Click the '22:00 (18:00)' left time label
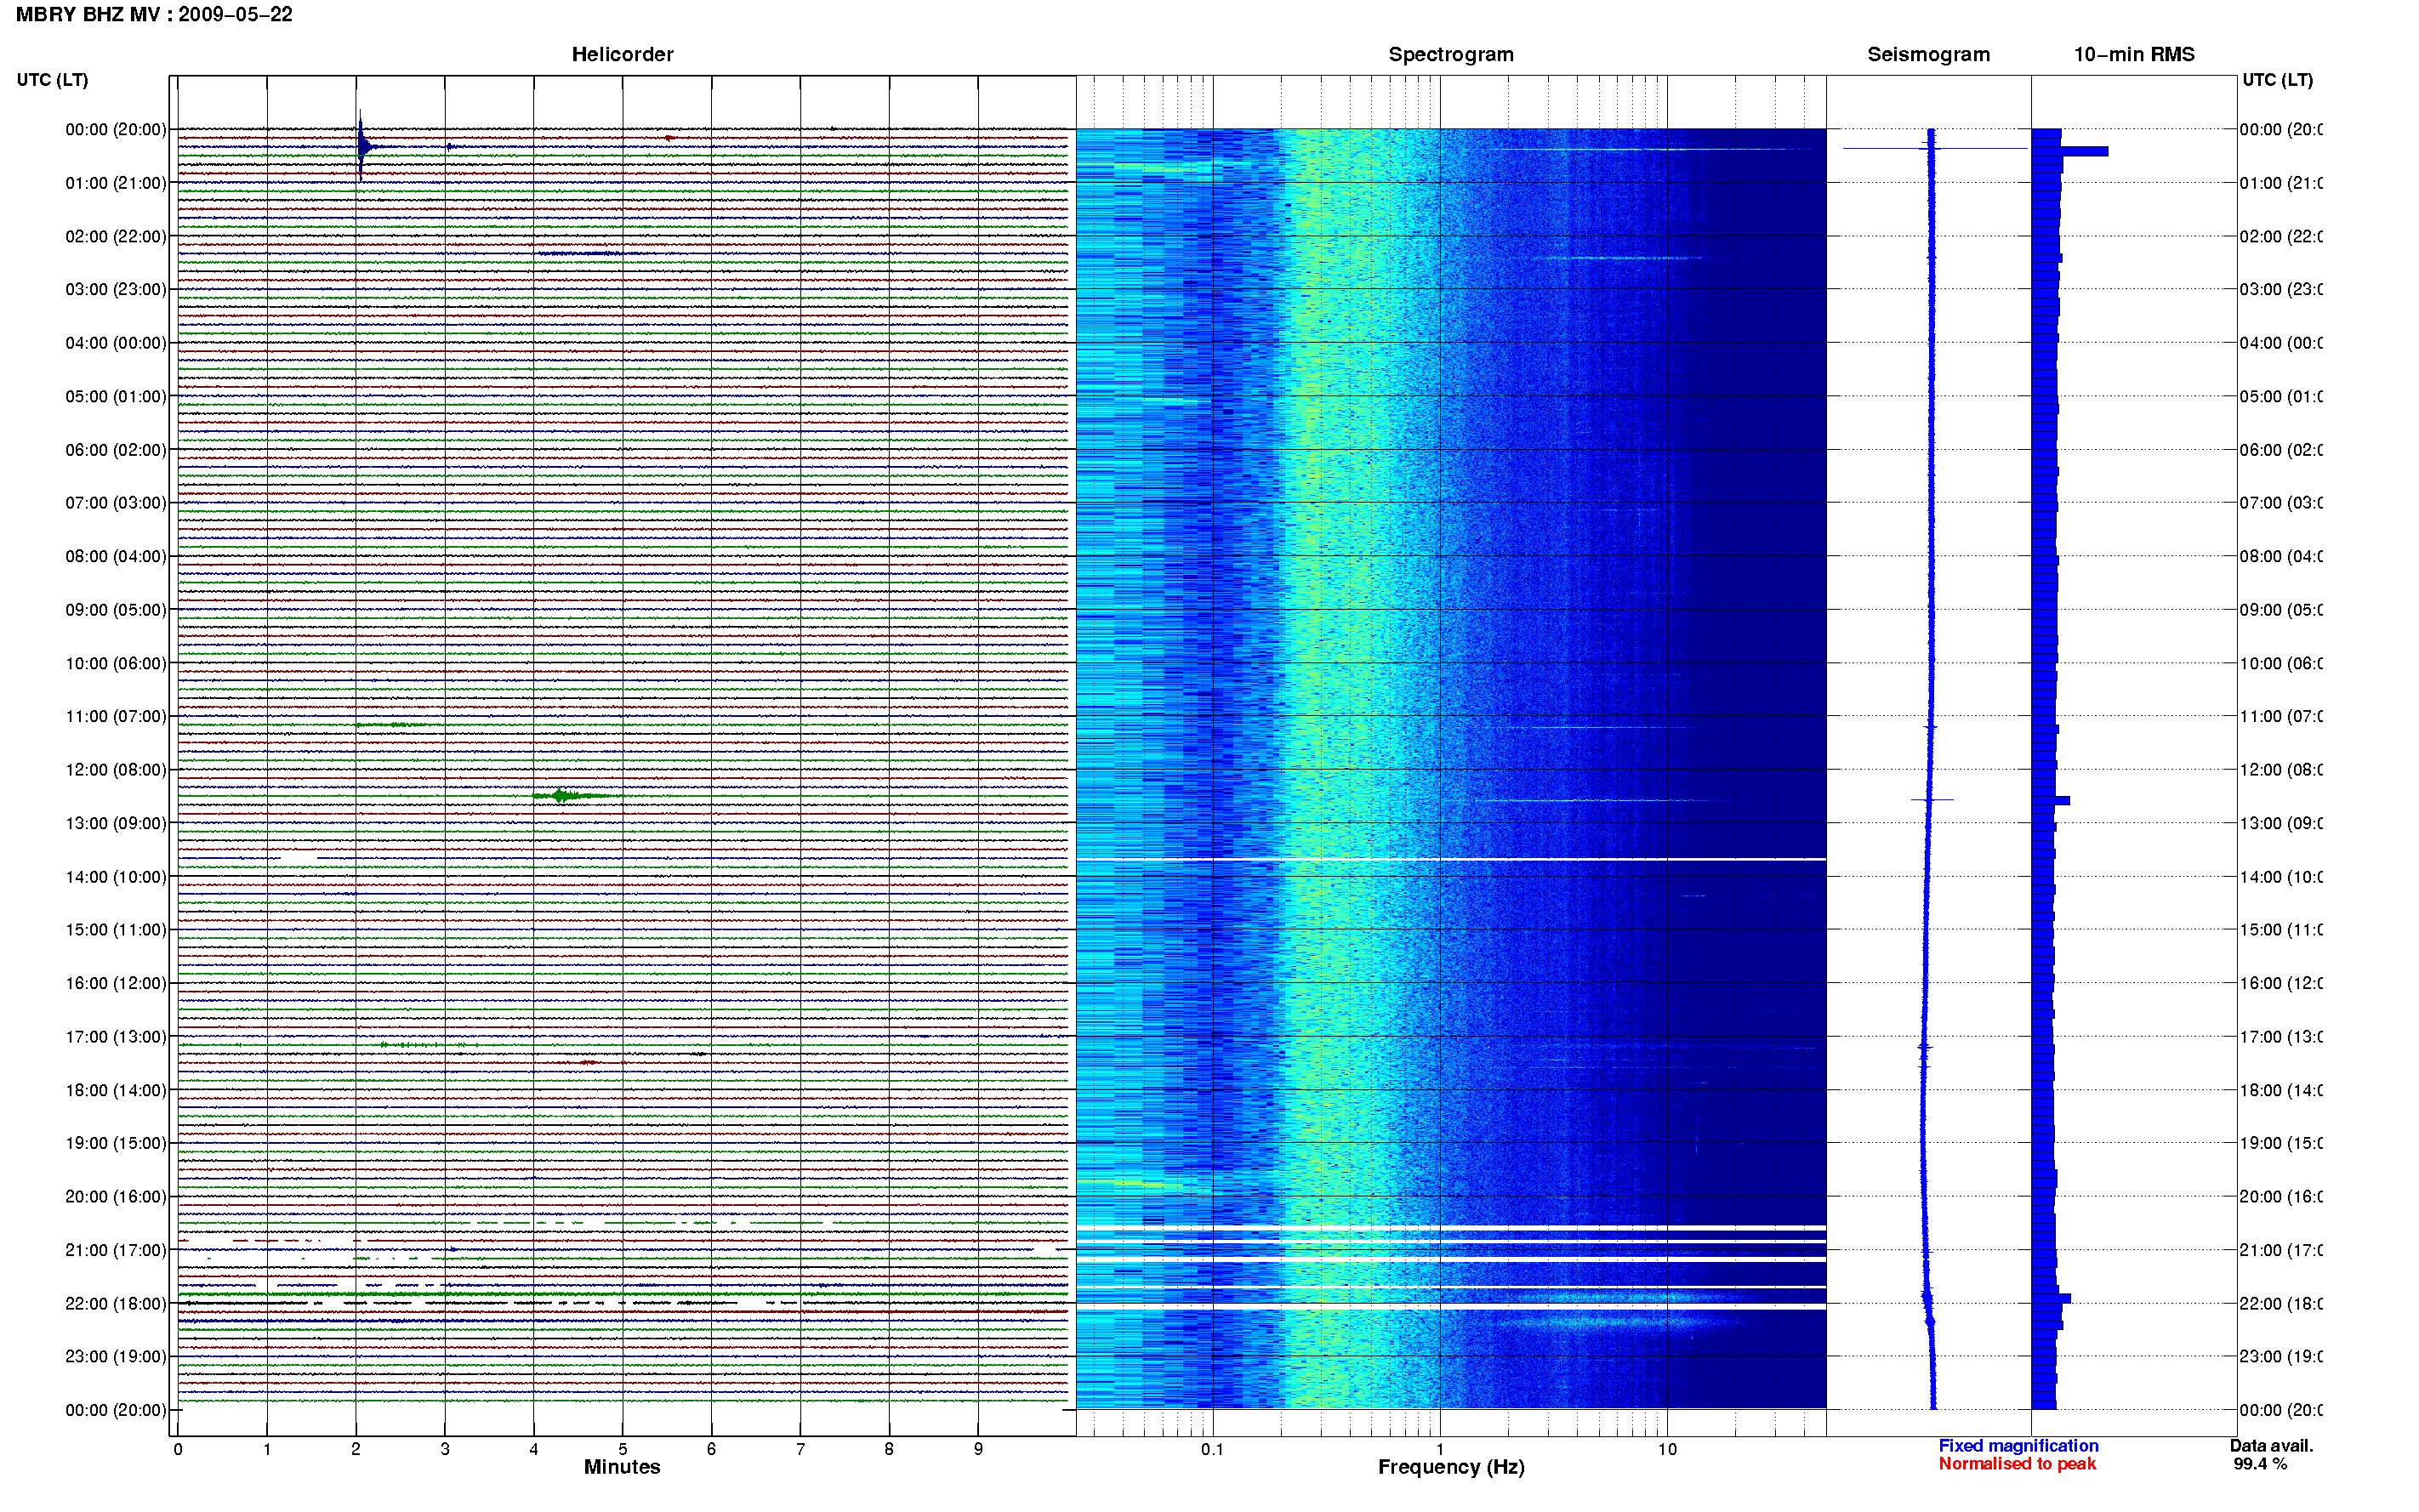 116,1304
